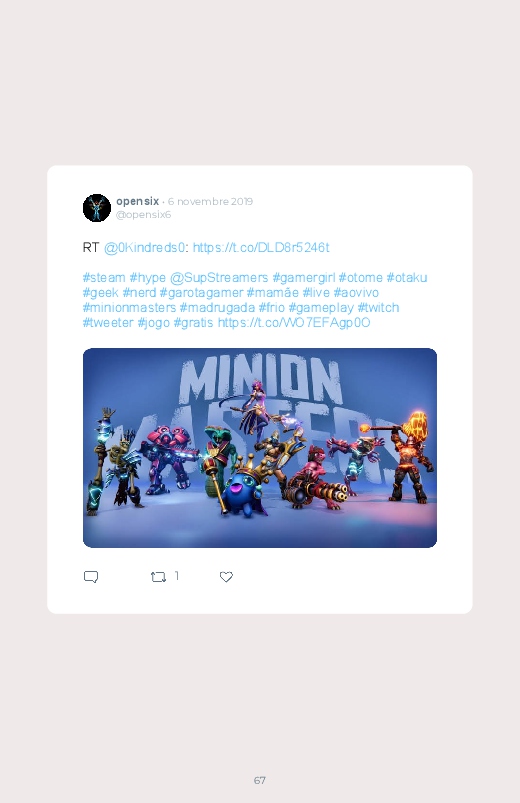
Task: Follow the https://t.co/WO7EFAgp0O link
Action: tap(294, 323)
